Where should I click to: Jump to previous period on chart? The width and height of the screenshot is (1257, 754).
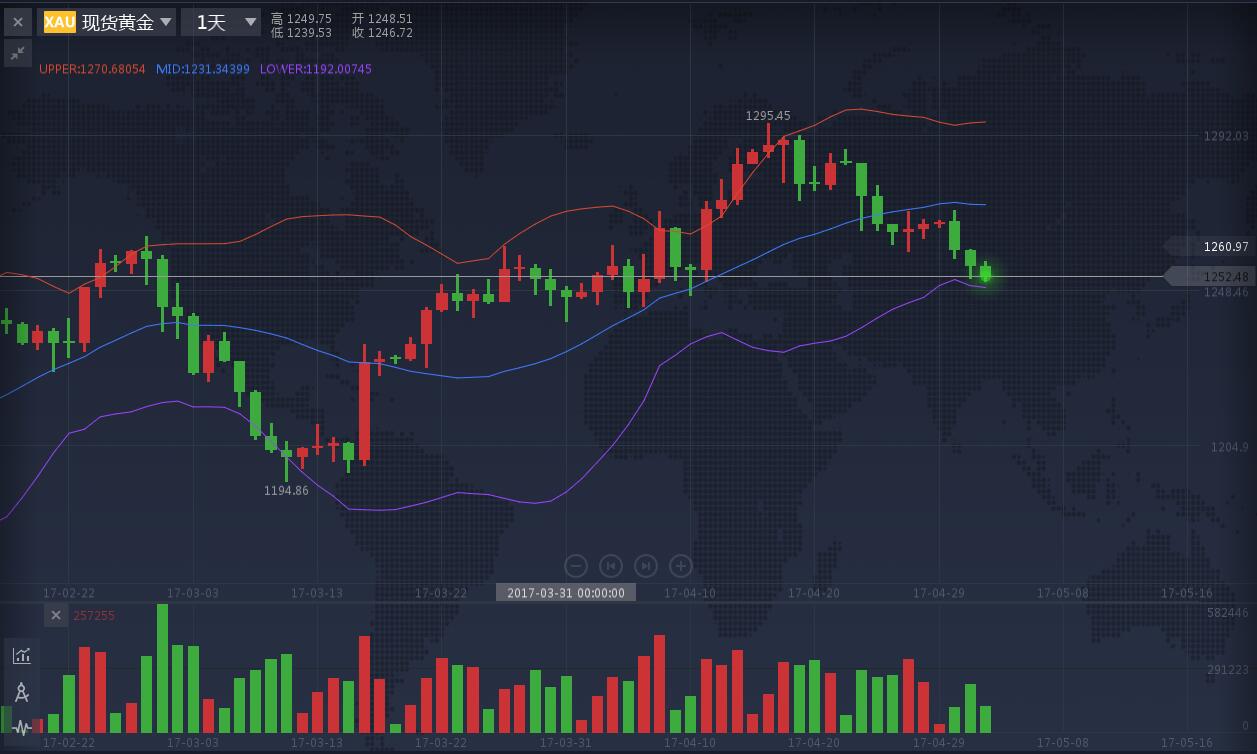(611, 566)
